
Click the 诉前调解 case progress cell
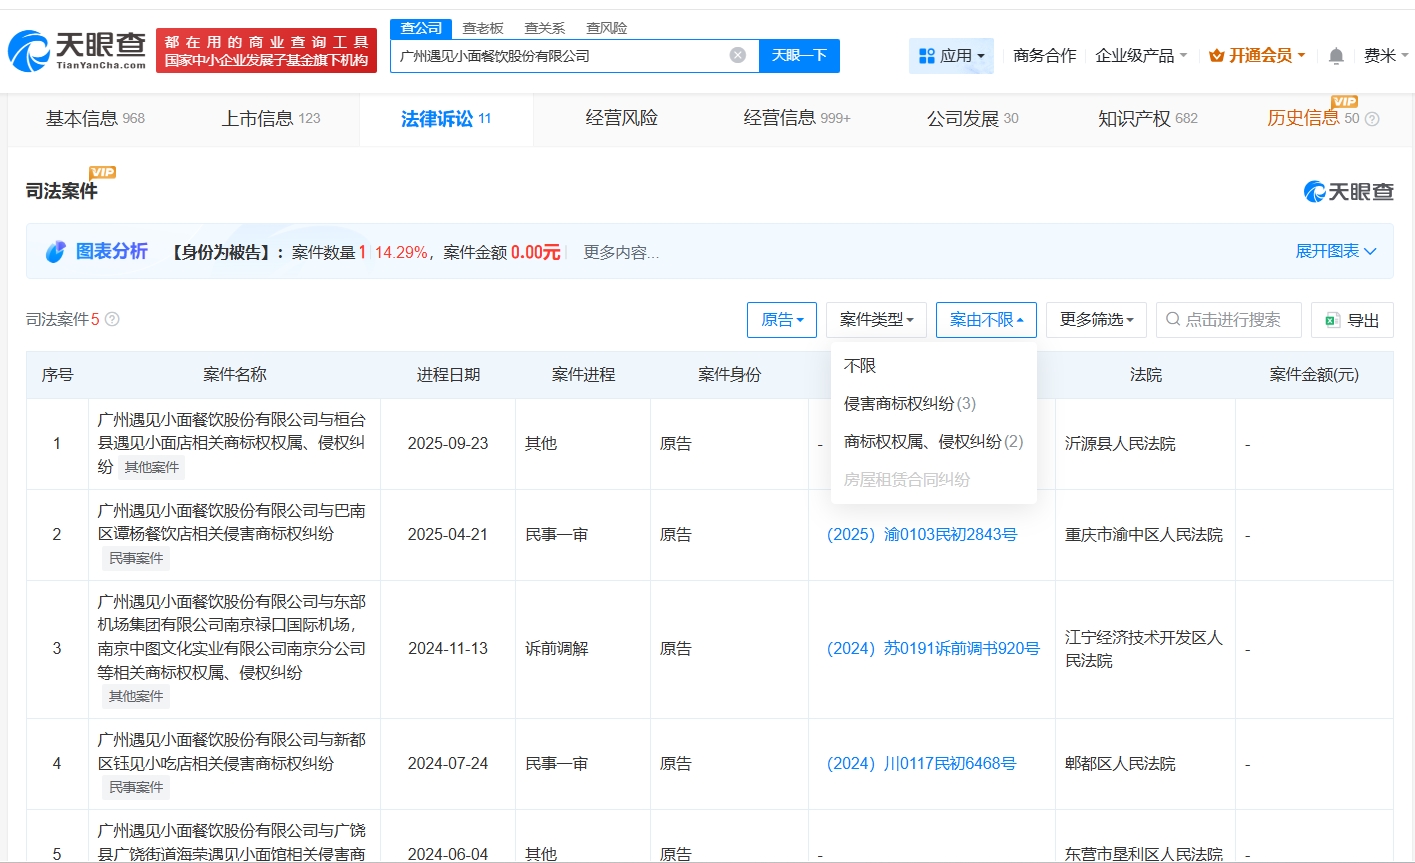pyautogui.click(x=557, y=649)
